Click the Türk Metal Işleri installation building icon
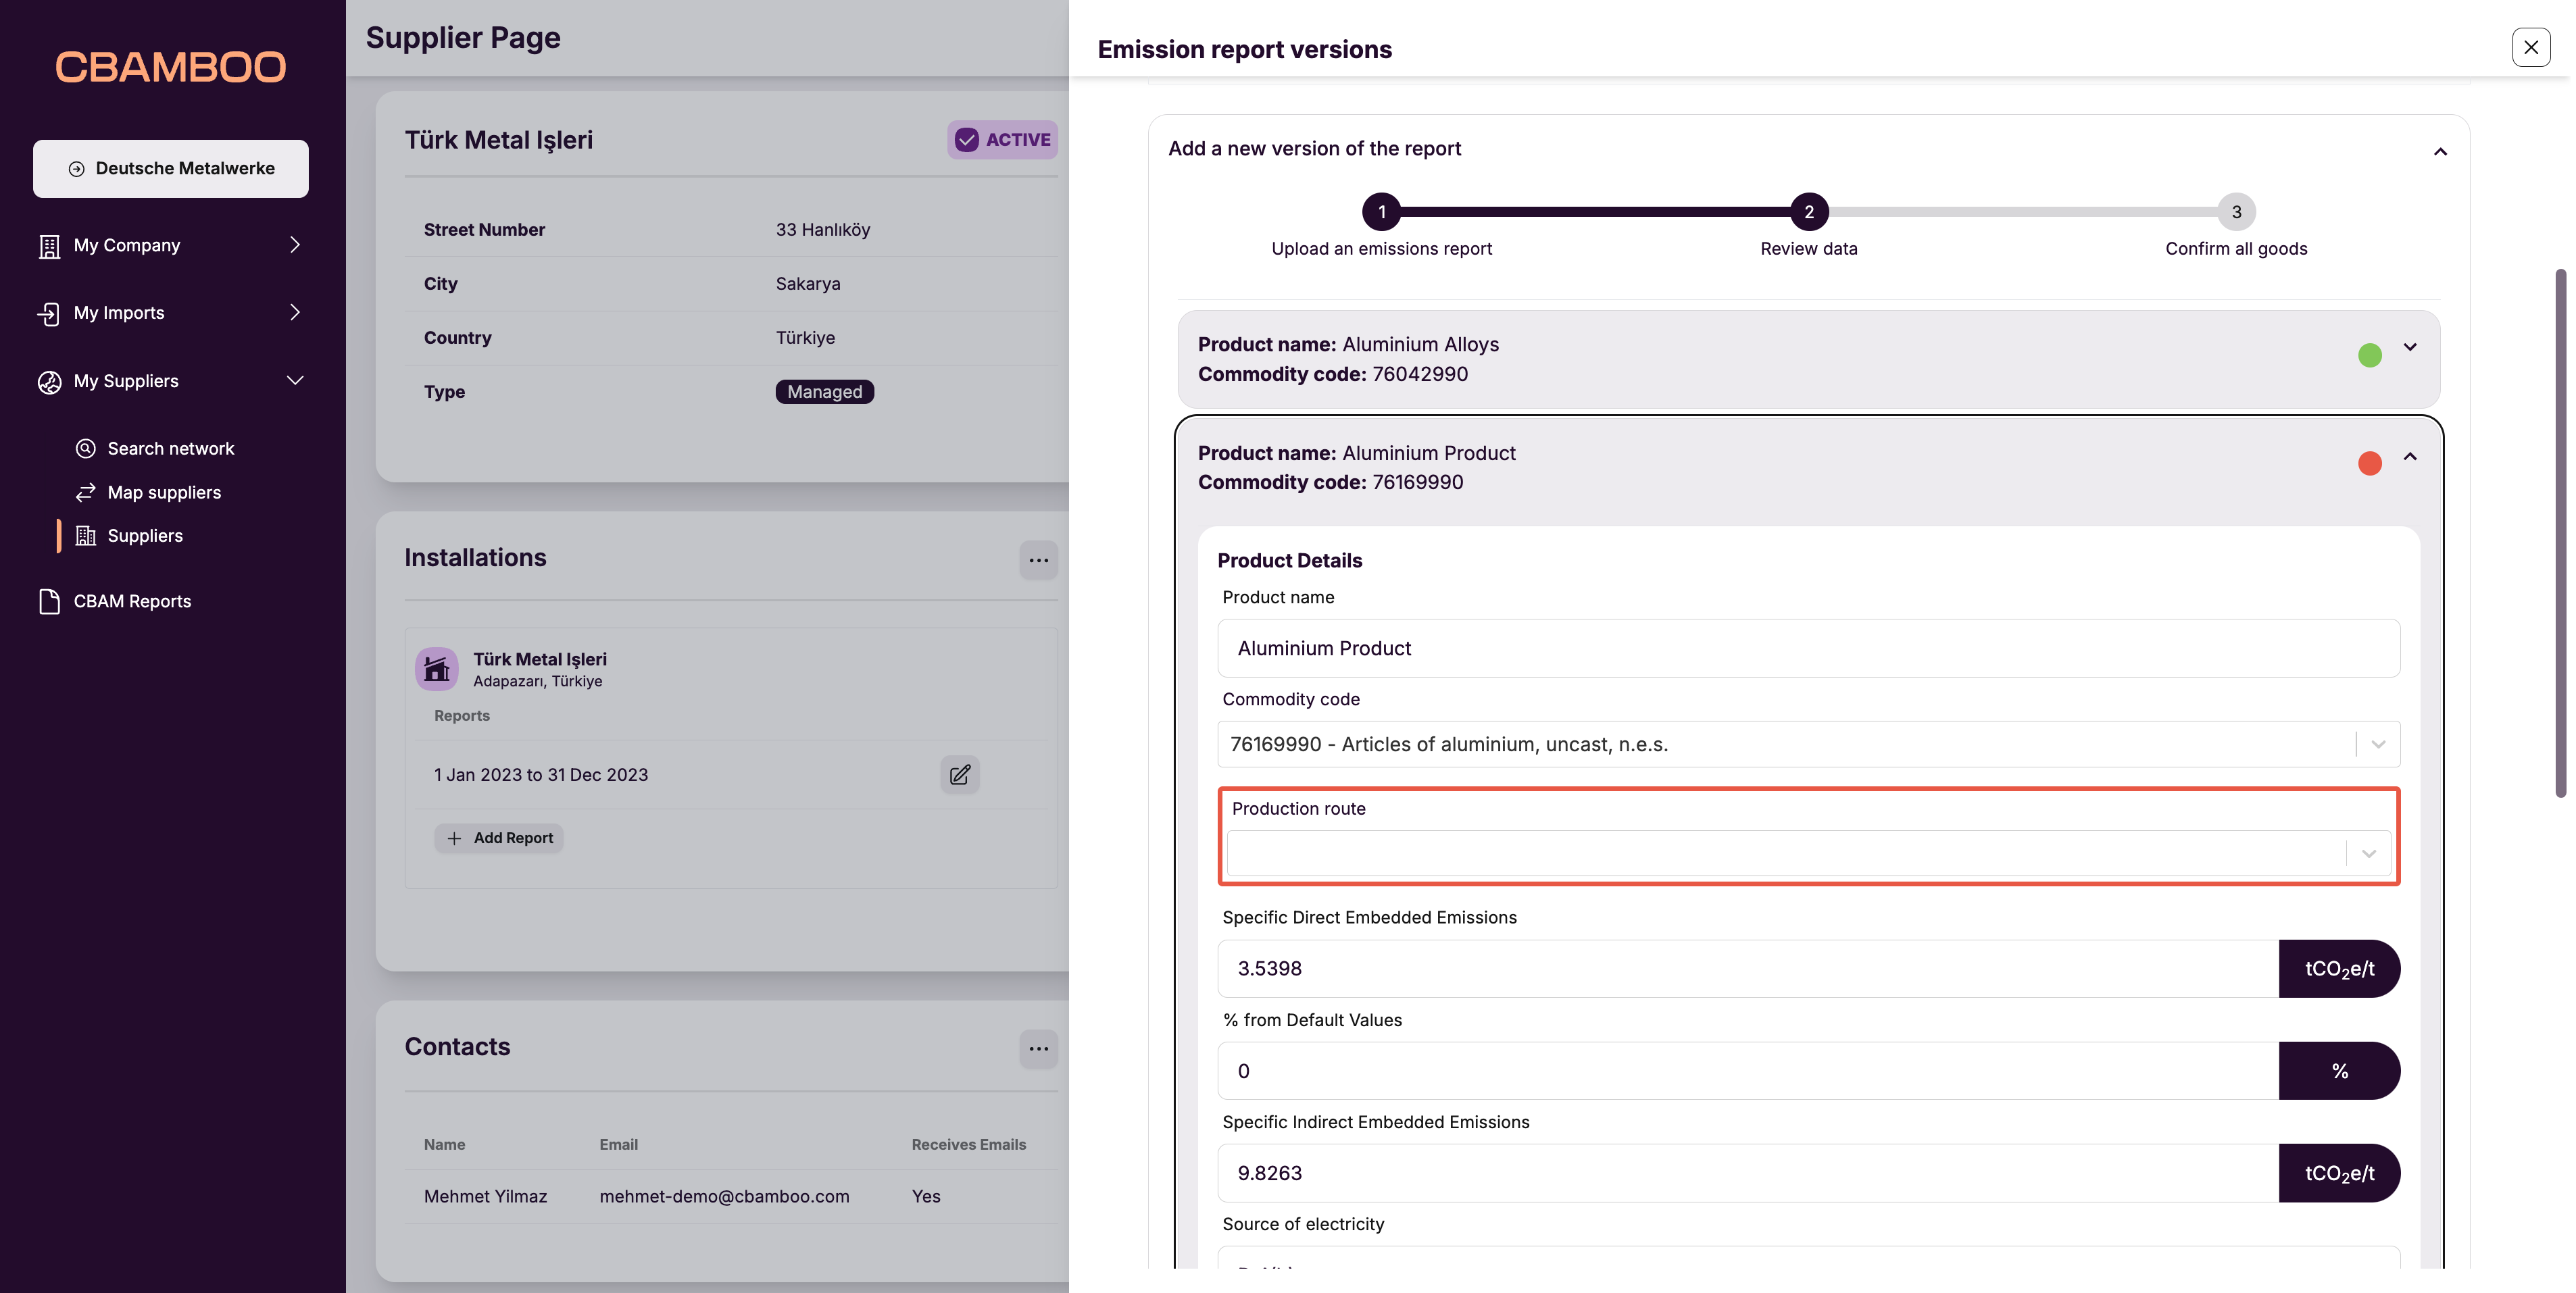 point(436,668)
